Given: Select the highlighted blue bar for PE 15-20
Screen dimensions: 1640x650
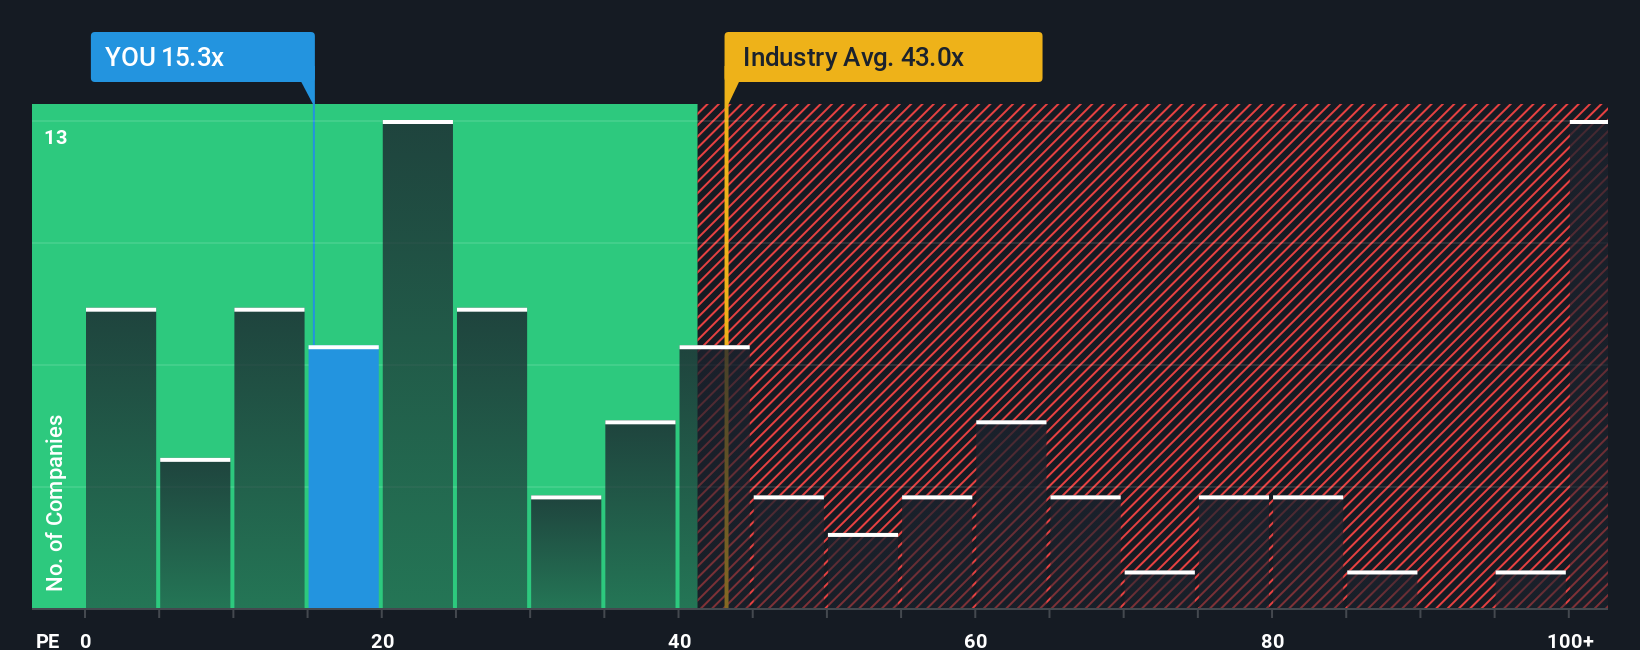Looking at the screenshot, I should pyautogui.click(x=344, y=477).
